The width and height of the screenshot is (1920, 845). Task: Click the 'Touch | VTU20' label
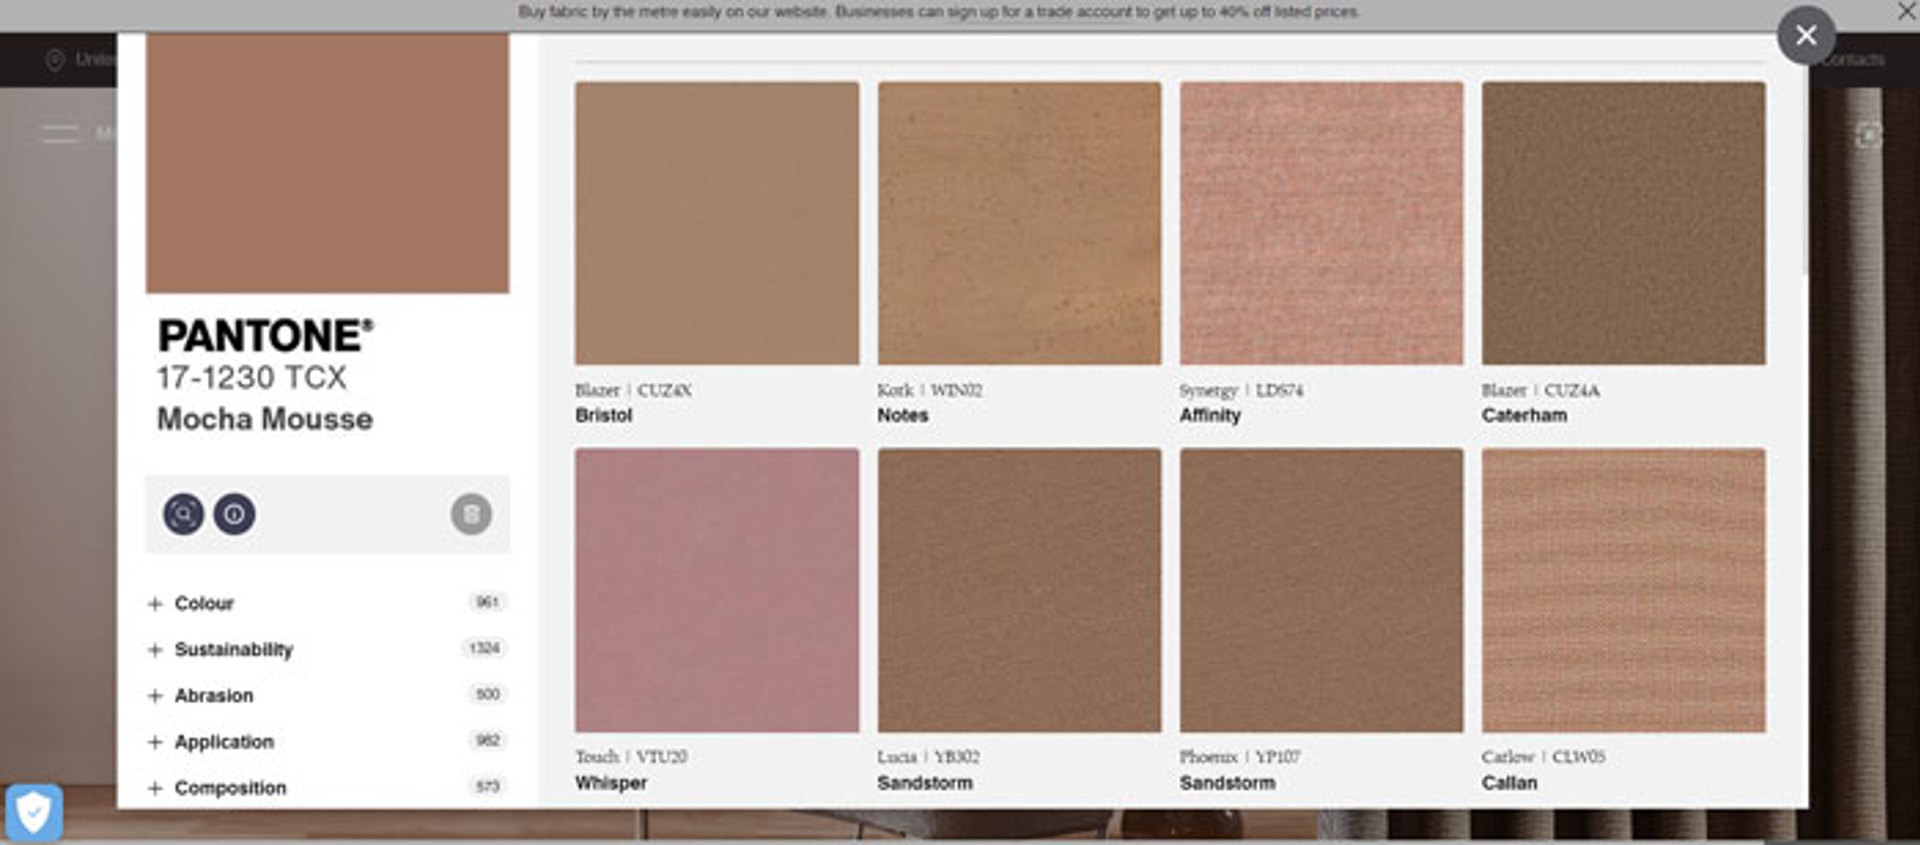point(631,757)
